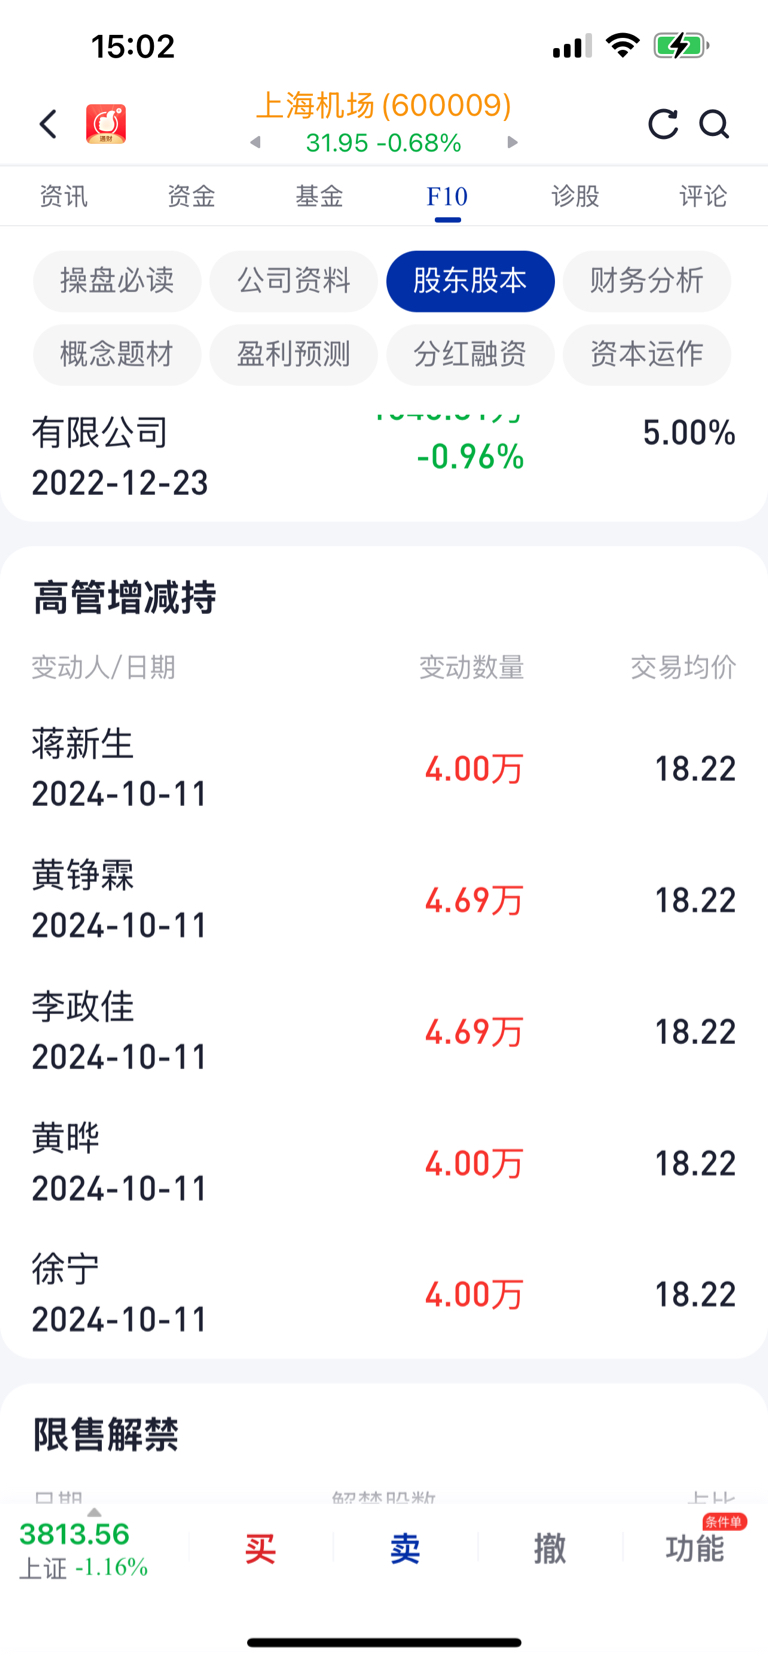Switch to the 资金 tab

pos(191,196)
